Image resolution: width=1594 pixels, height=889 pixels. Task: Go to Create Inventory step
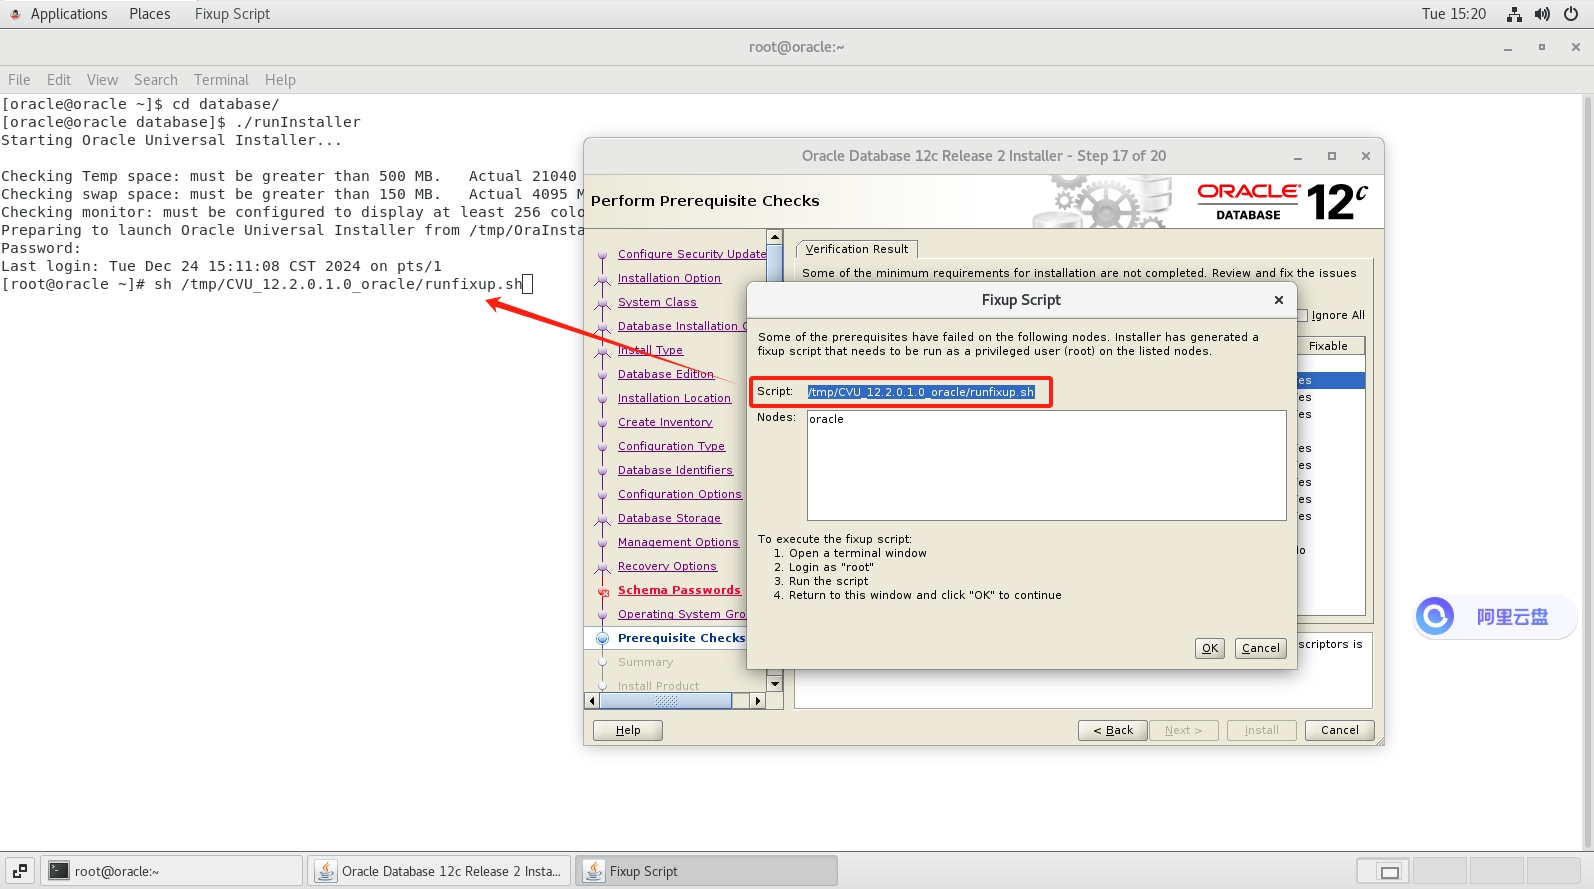(x=665, y=422)
